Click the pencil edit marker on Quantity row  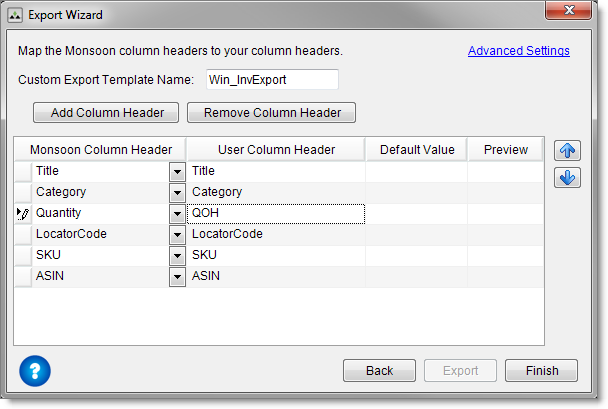click(22, 213)
